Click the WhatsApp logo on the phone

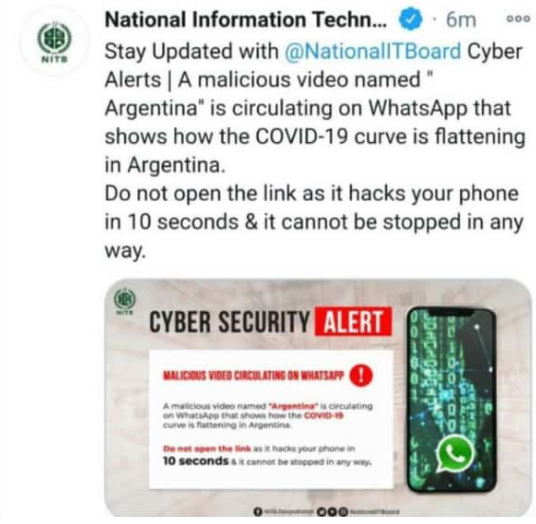(455, 454)
